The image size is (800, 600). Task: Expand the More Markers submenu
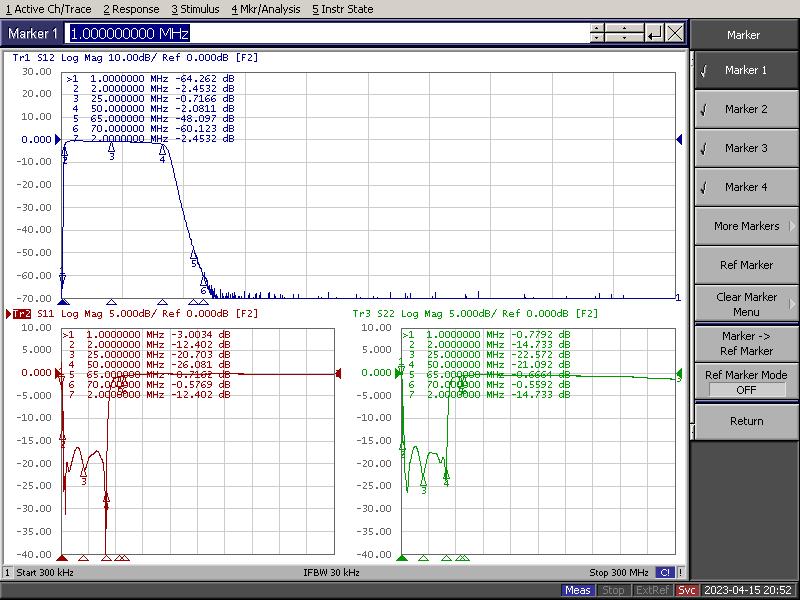click(x=745, y=226)
